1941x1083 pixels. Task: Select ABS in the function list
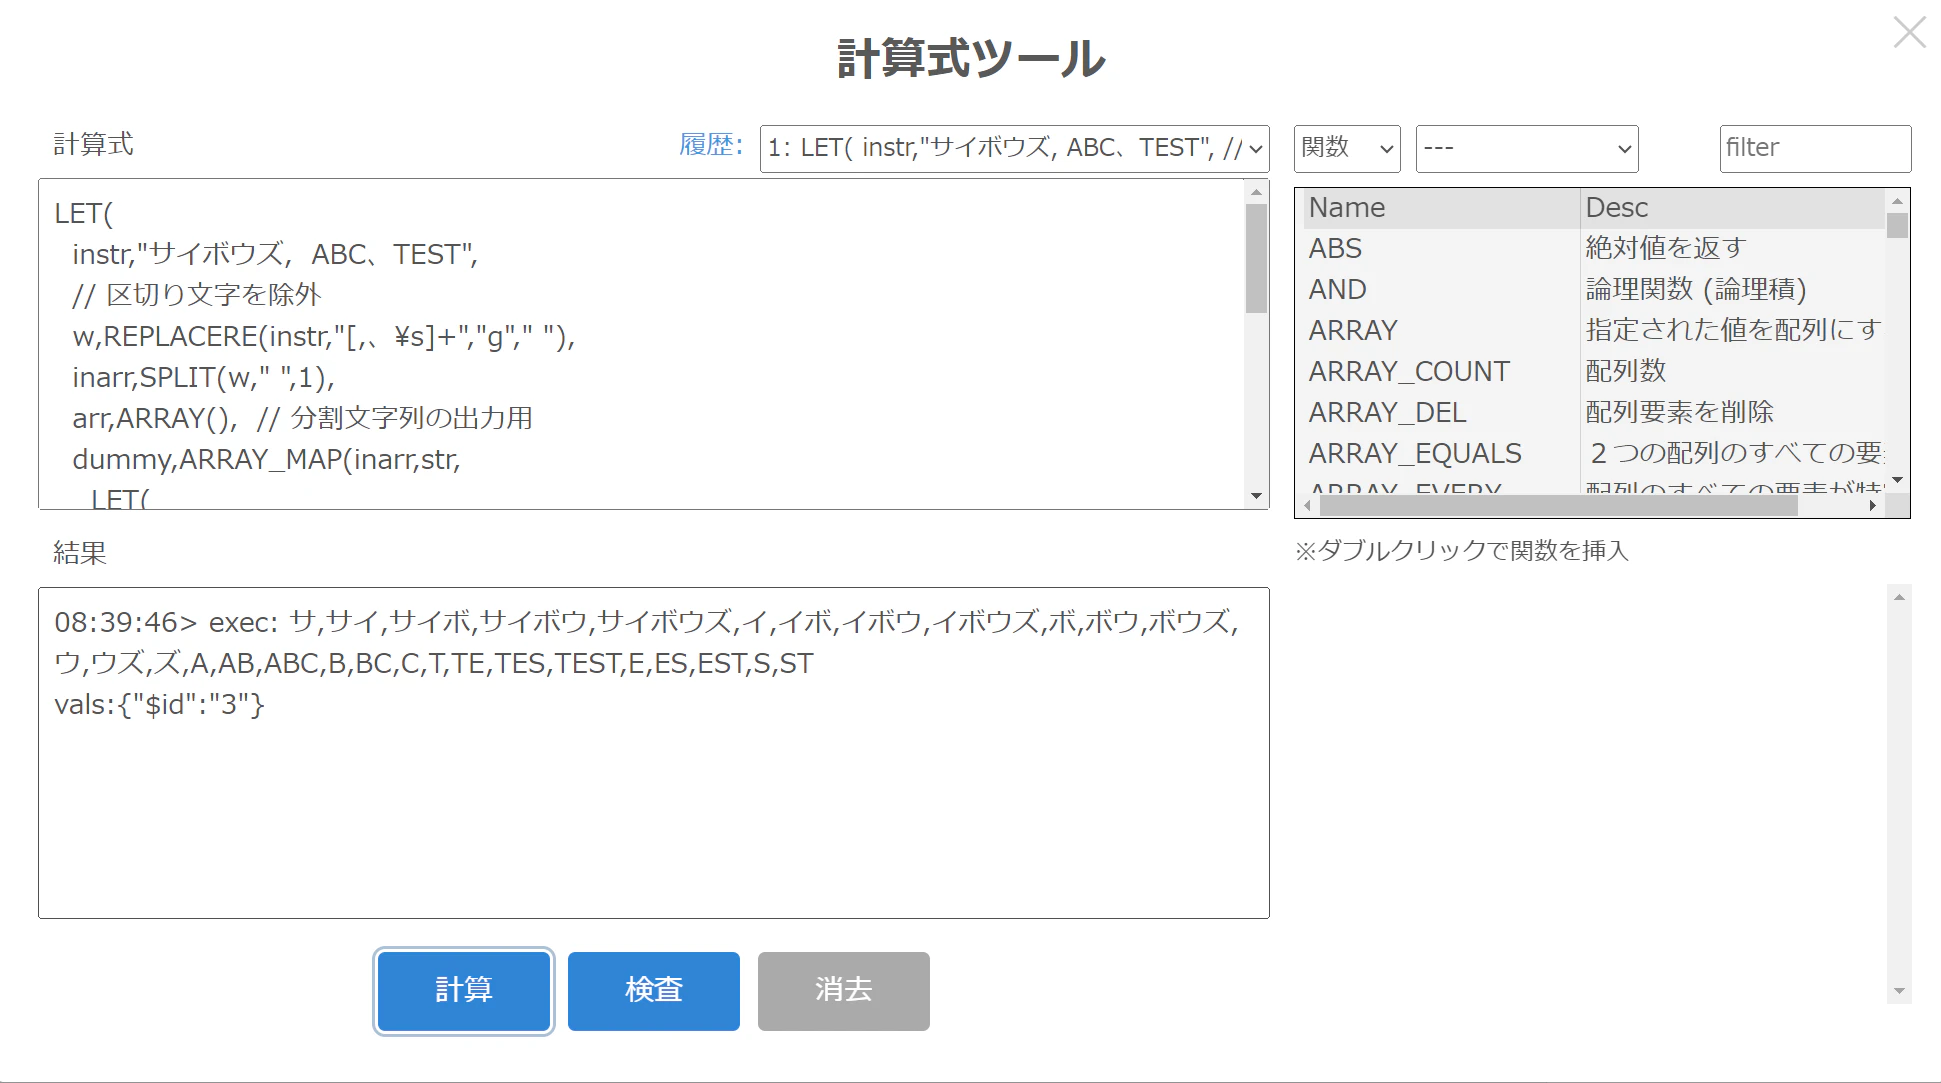coord(1336,248)
